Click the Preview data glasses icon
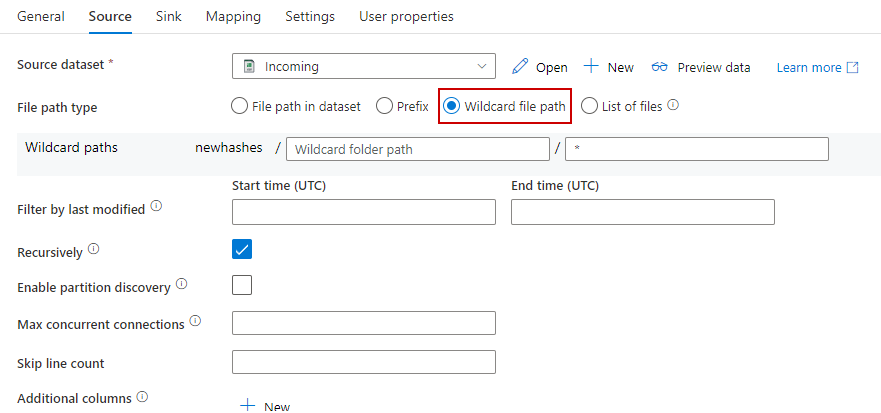 [x=659, y=67]
